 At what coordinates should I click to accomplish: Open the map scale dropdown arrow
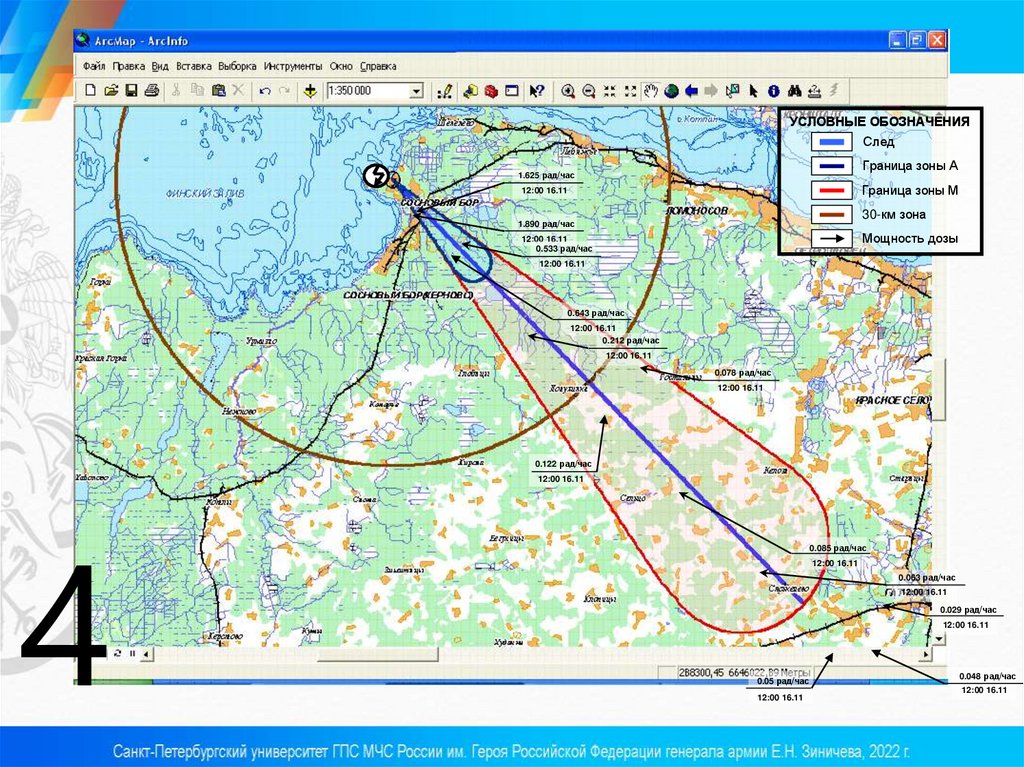click(x=415, y=91)
